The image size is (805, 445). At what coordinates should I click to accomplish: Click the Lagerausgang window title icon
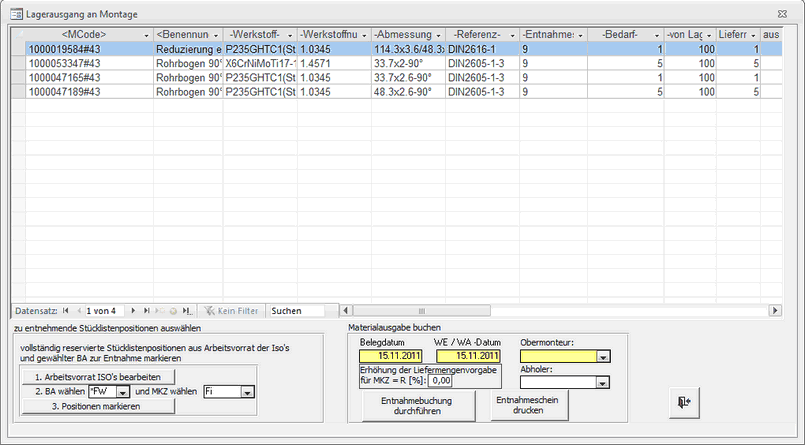[14, 13]
